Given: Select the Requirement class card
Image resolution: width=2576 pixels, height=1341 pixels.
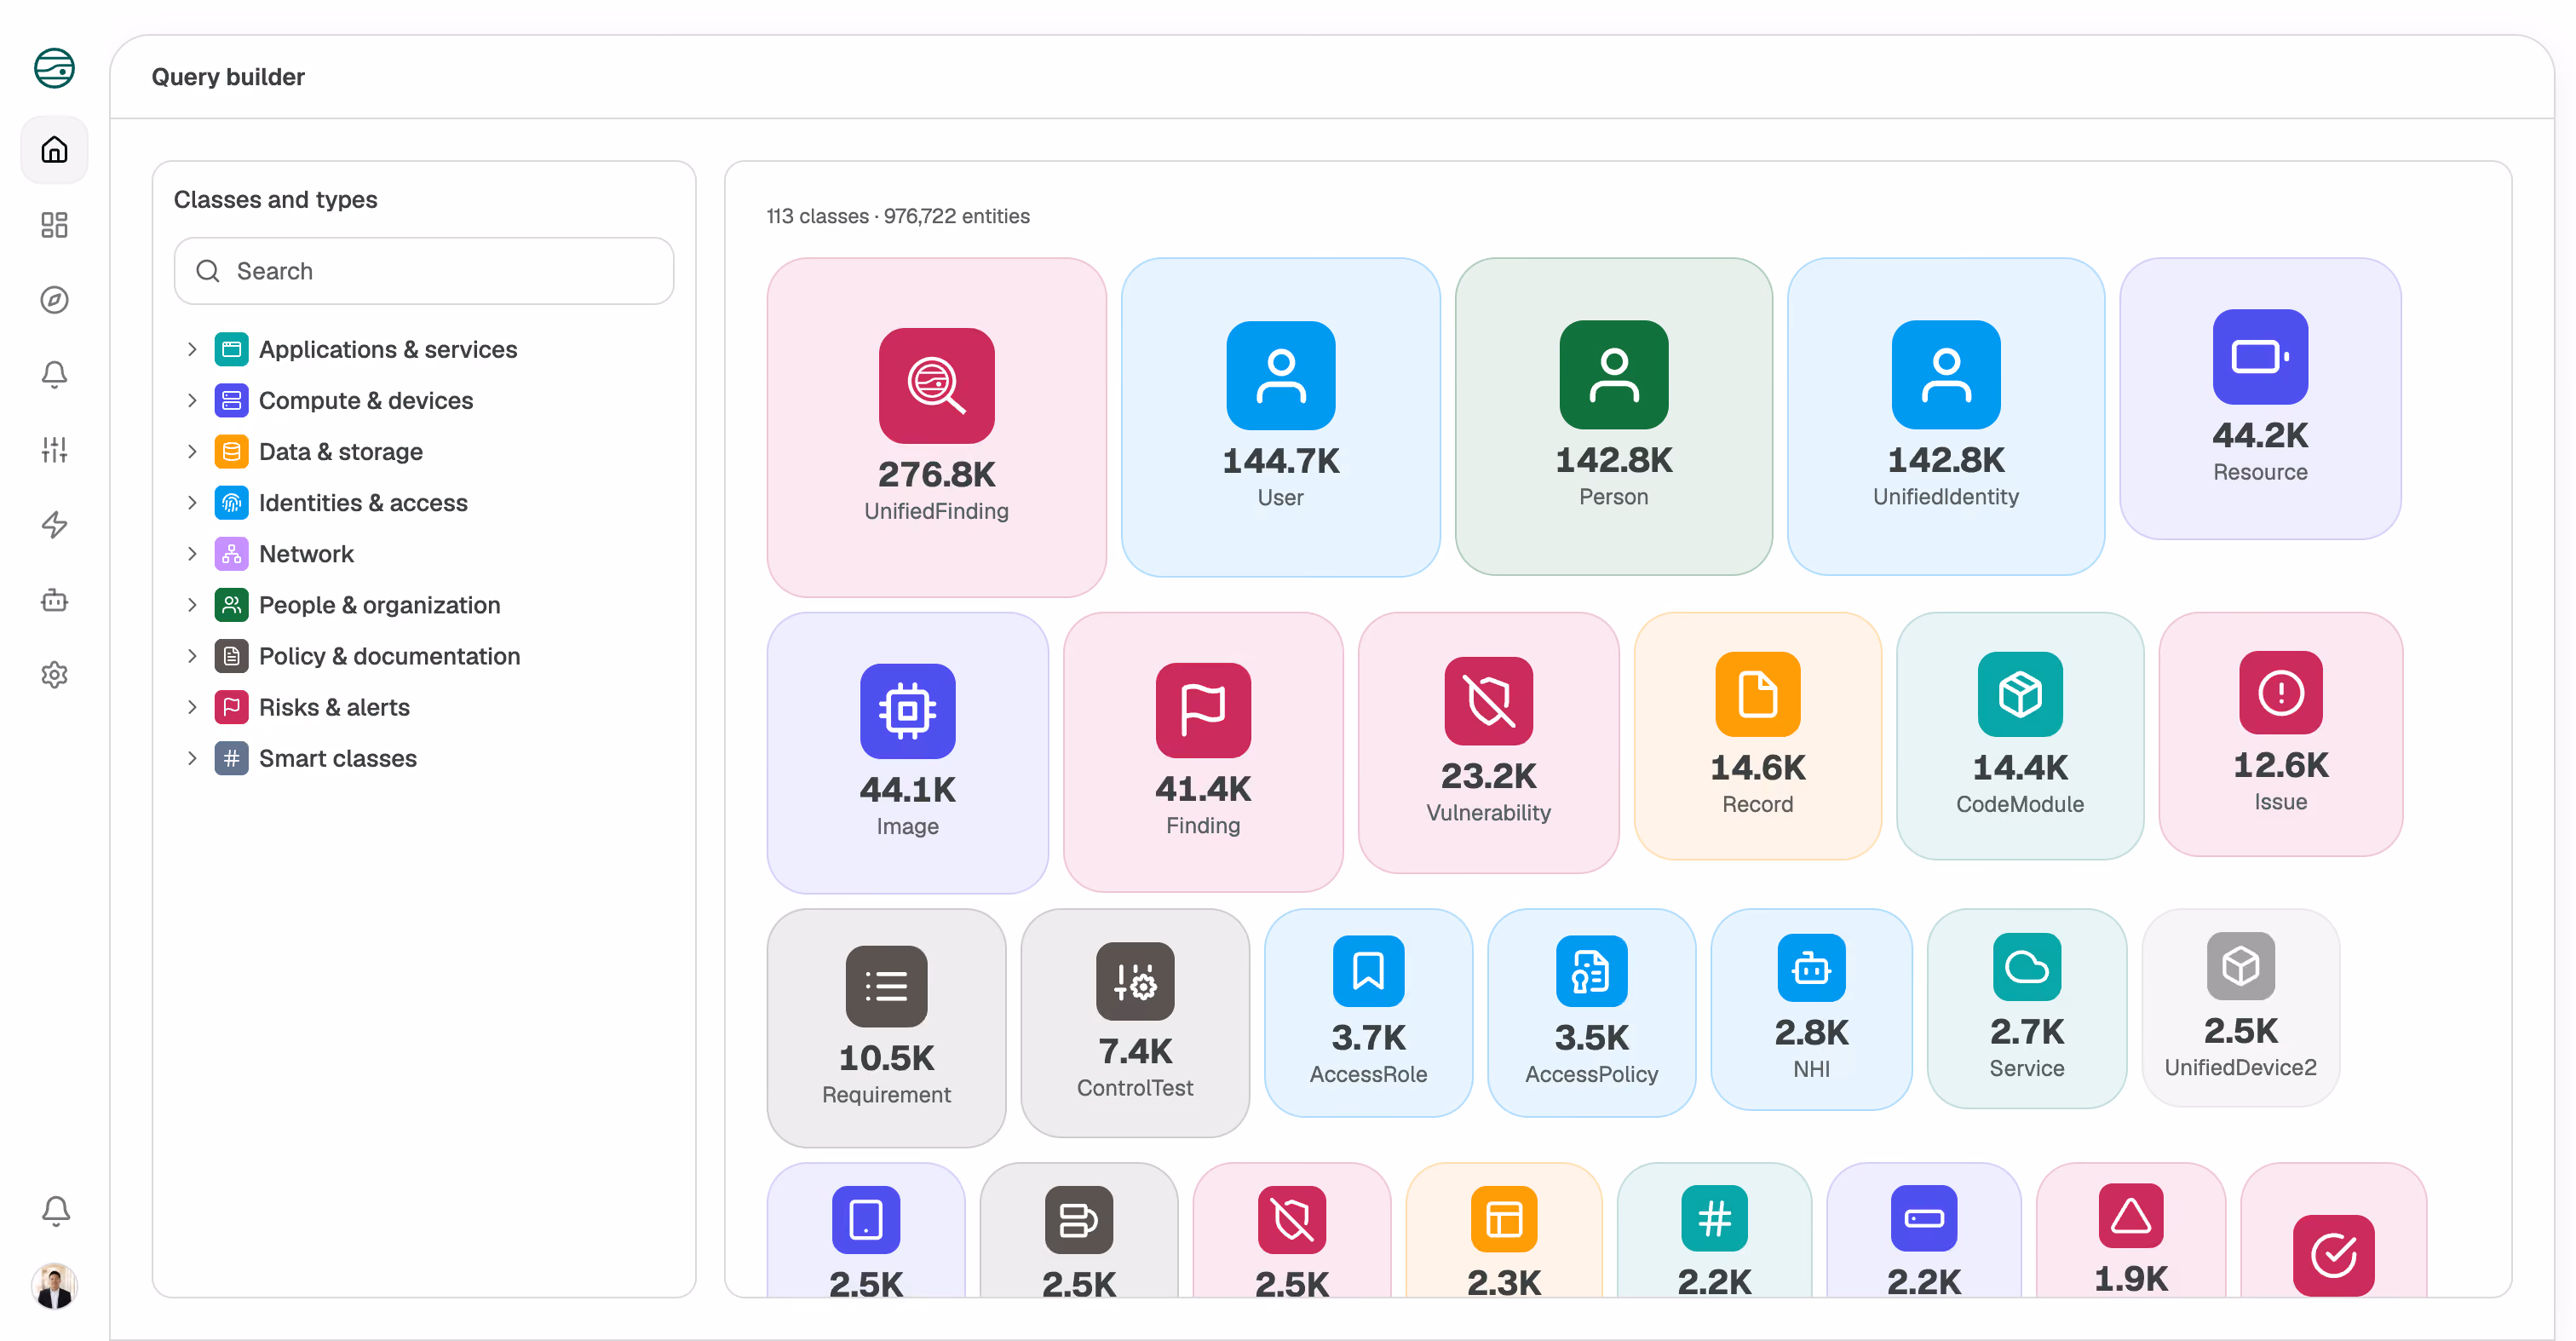Looking at the screenshot, I should tap(886, 1028).
